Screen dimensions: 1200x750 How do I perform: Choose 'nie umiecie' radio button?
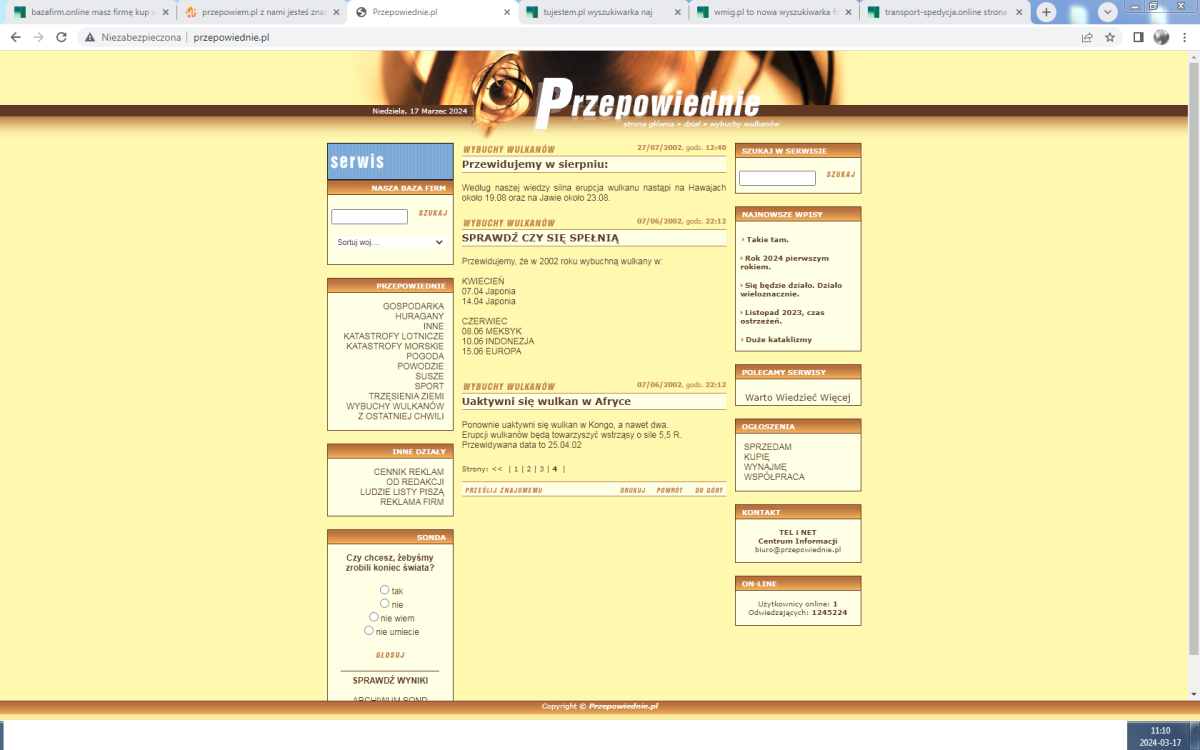point(369,630)
